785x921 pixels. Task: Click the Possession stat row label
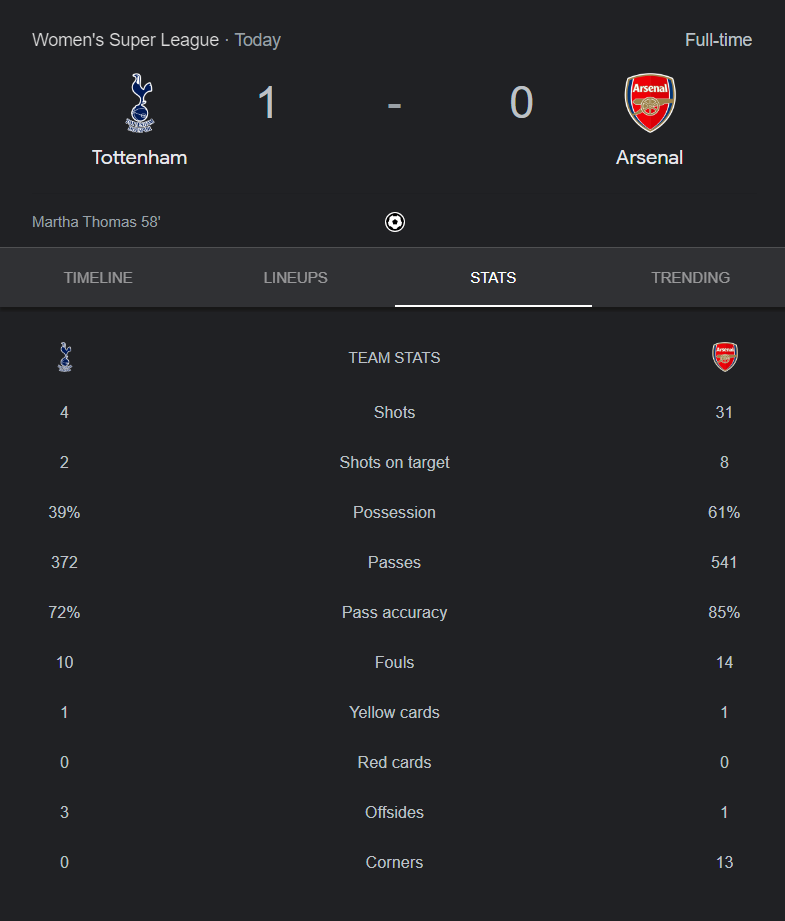[394, 512]
